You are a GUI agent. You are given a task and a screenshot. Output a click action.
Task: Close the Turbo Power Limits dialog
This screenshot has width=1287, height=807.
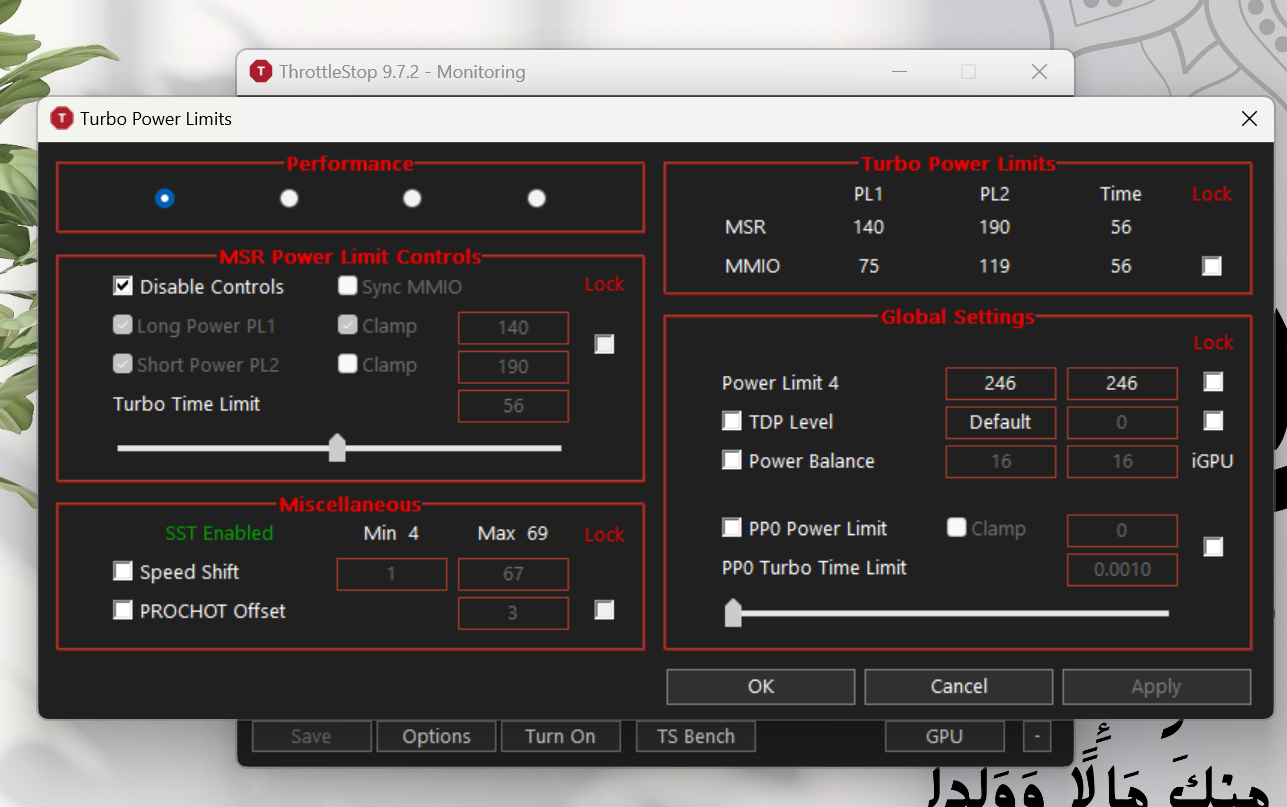(1249, 118)
